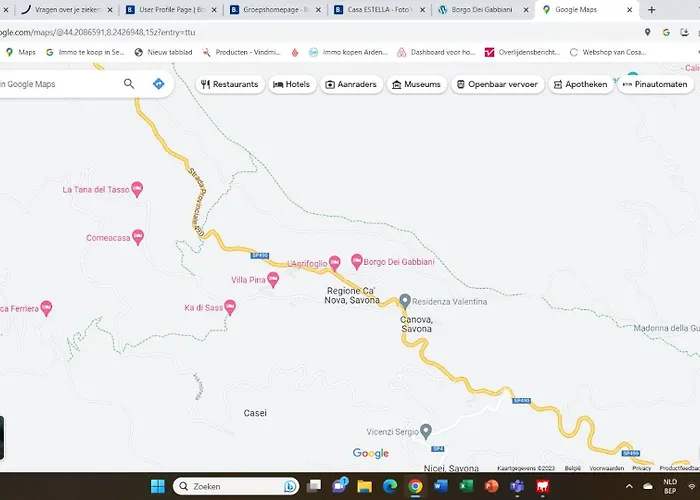Click the Ferriera hotel pin

(x=46, y=308)
